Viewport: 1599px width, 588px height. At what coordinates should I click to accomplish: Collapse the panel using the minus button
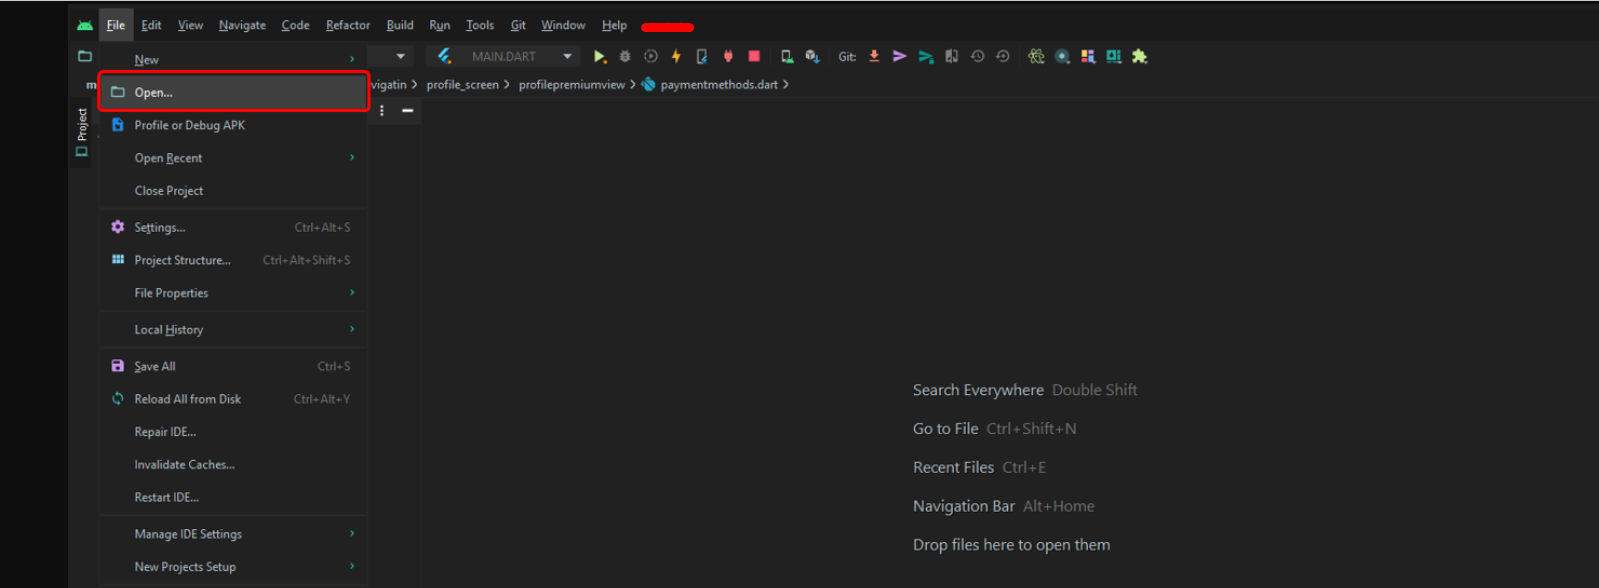(408, 111)
